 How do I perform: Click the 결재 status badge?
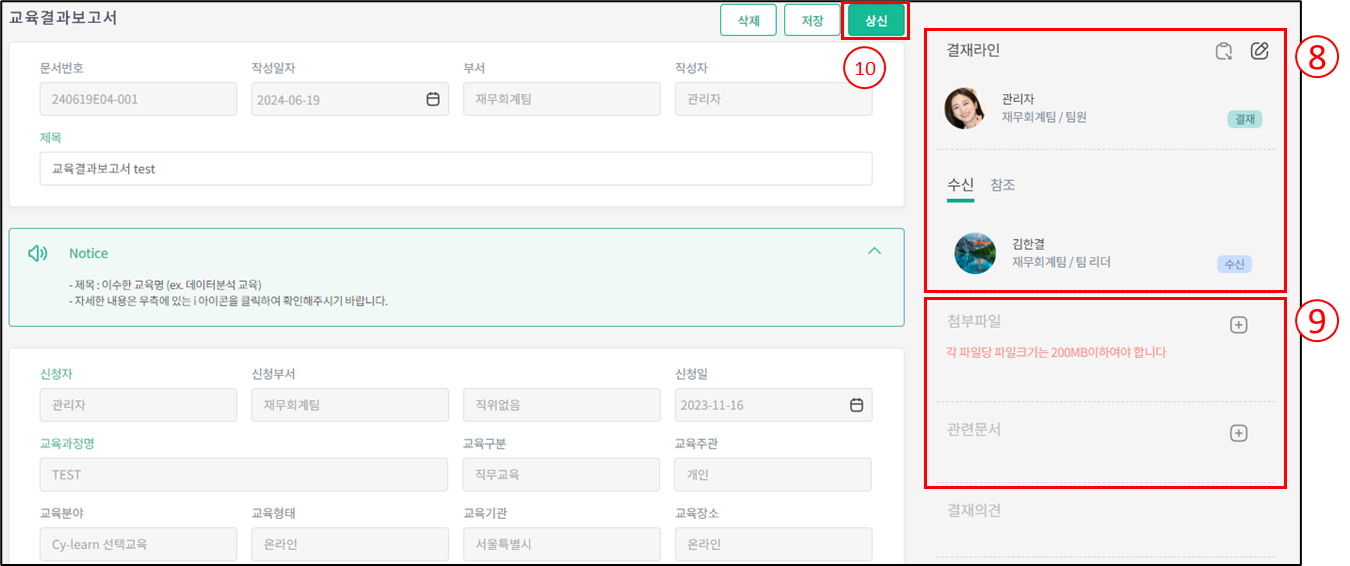1244,119
